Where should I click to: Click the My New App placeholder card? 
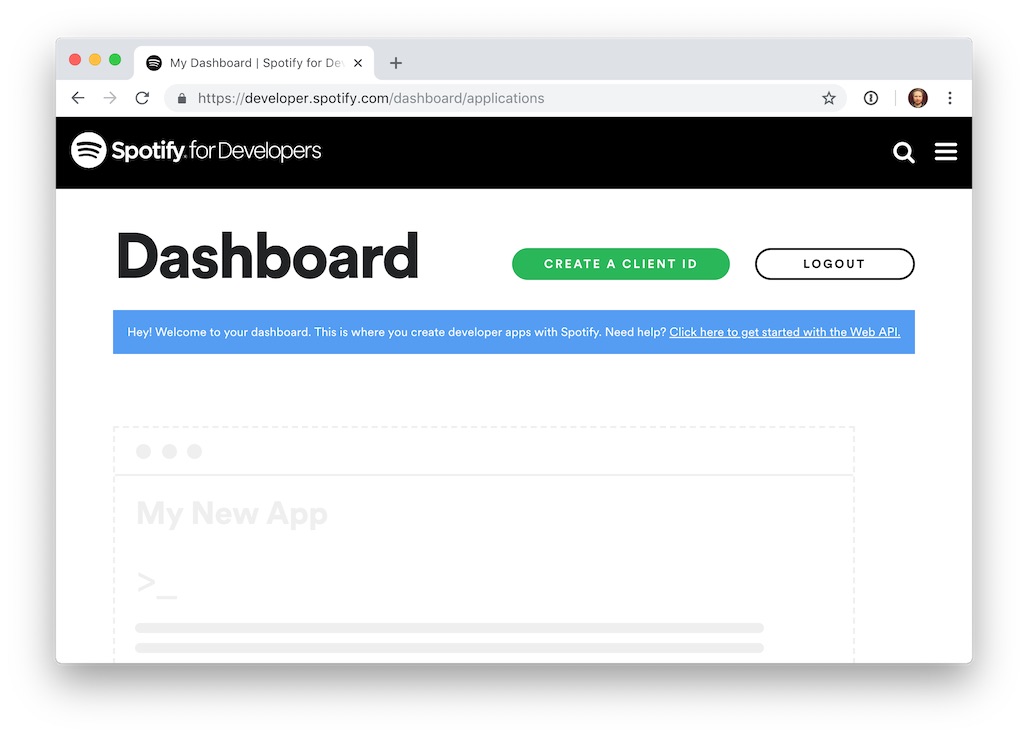click(x=484, y=544)
